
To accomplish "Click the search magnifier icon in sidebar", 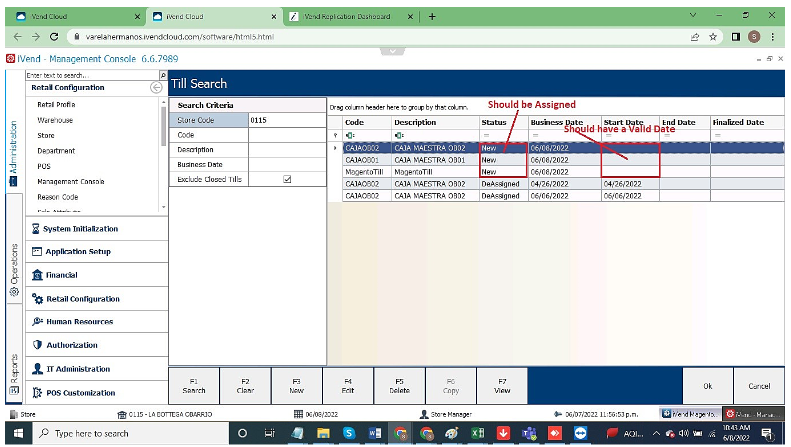I will pyautogui.click(x=163, y=75).
